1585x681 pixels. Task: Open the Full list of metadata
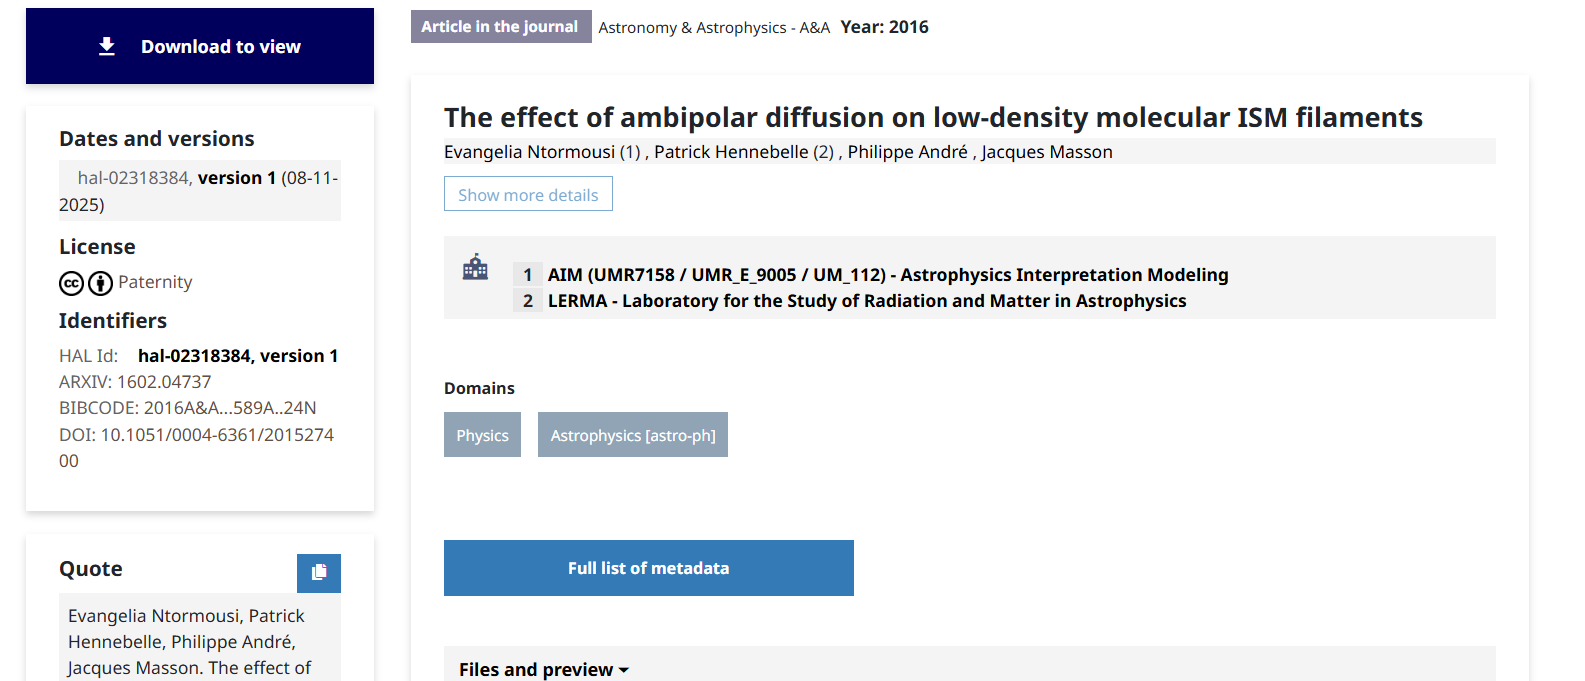point(648,568)
